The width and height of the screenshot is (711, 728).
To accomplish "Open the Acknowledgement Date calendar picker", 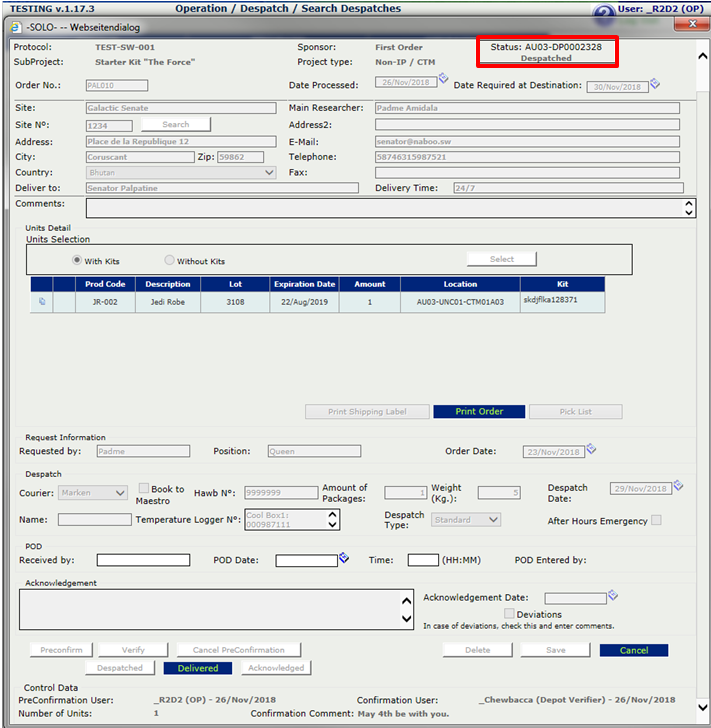I will point(613,596).
